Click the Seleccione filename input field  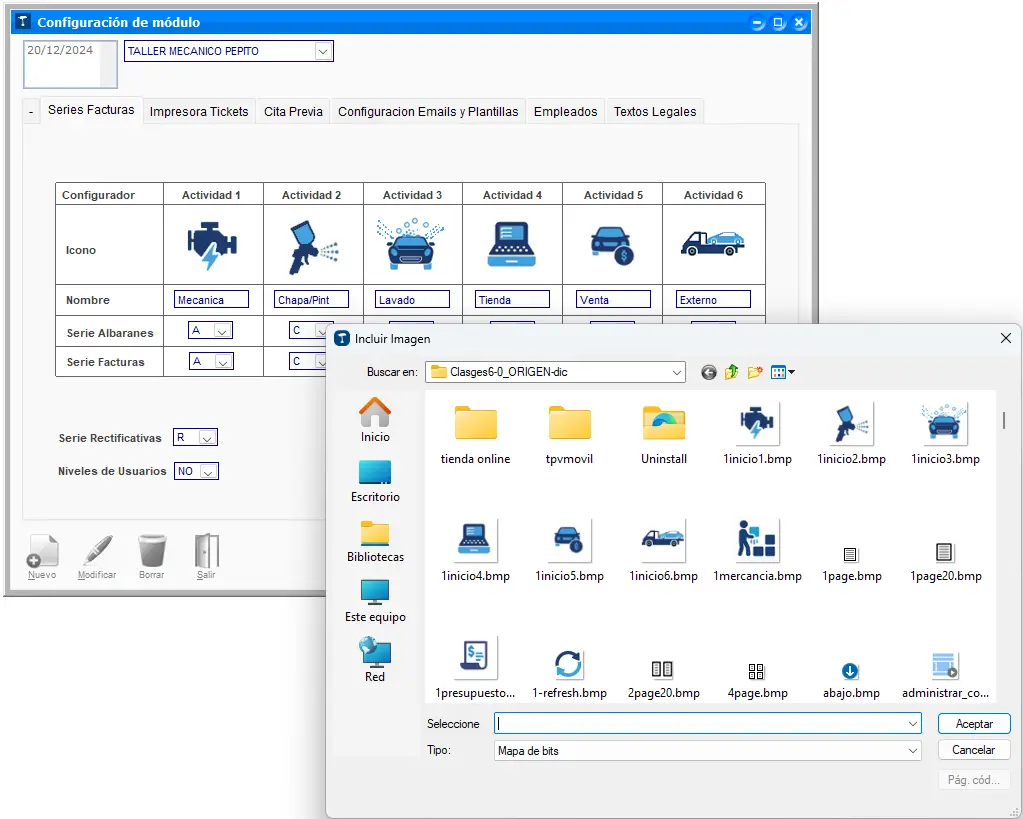tap(700, 723)
